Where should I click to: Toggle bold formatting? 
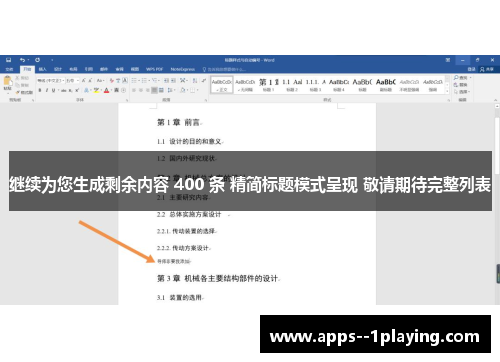40,90
